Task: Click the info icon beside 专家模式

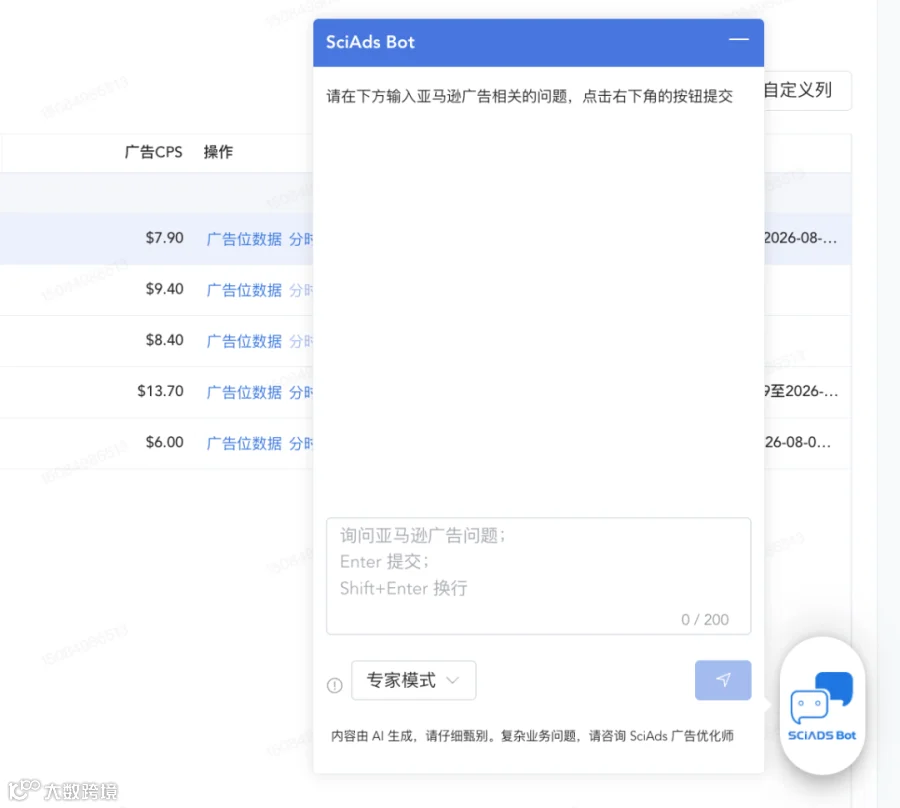Action: (335, 685)
